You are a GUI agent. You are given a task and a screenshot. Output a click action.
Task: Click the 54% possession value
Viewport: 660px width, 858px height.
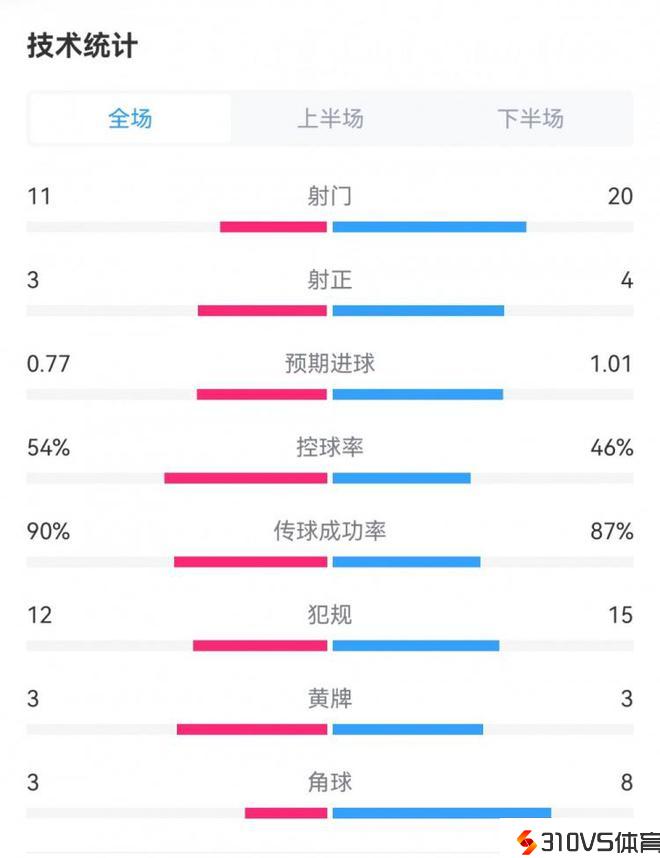(x=48, y=447)
